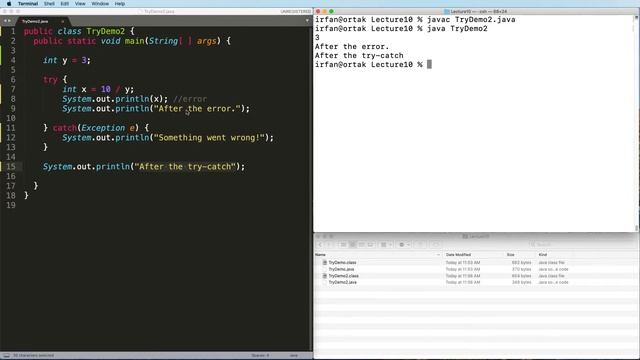Click the Finder share button
Screen dimensions: 640x360
click(x=420, y=244)
